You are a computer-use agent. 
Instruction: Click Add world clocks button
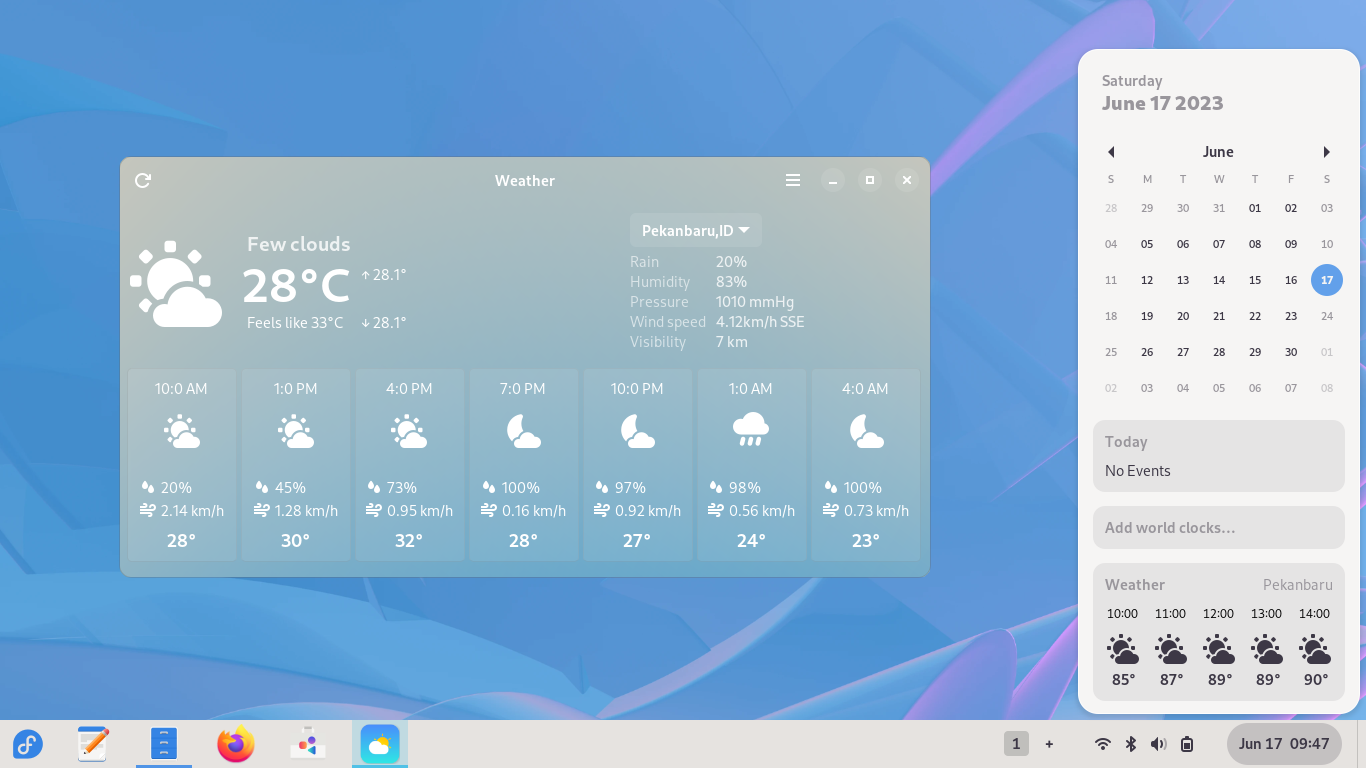[x=1219, y=527]
